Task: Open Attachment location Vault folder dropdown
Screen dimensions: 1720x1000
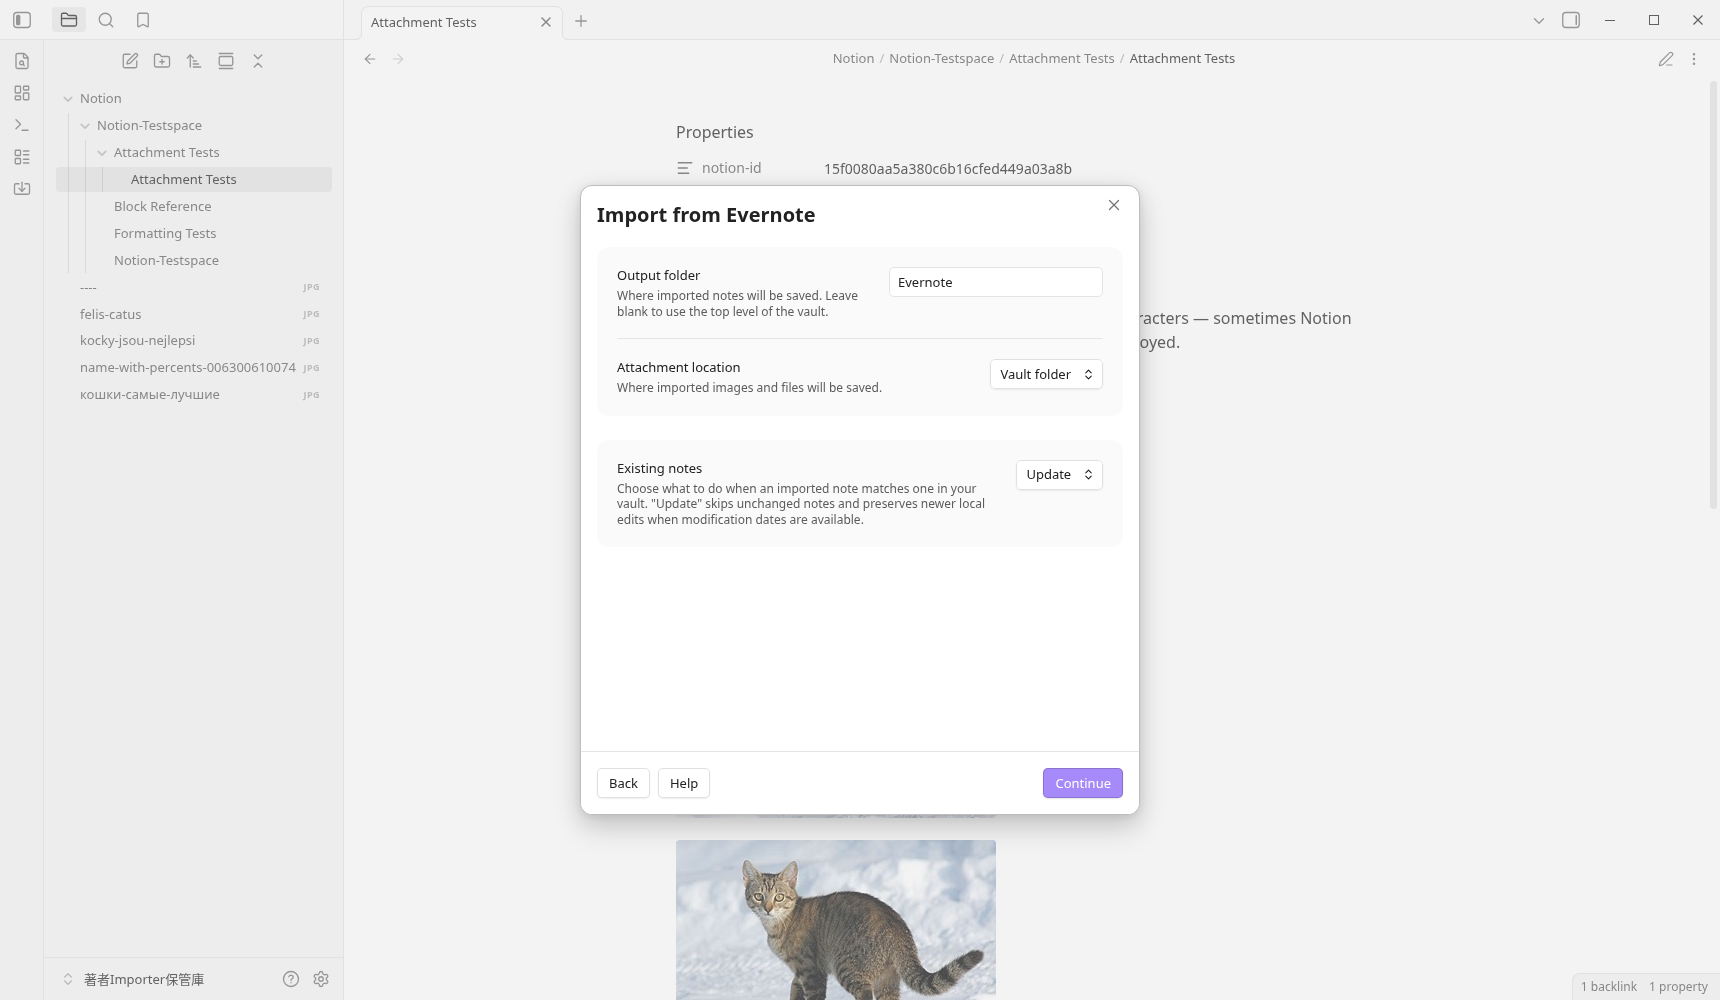Action: click(x=1046, y=374)
